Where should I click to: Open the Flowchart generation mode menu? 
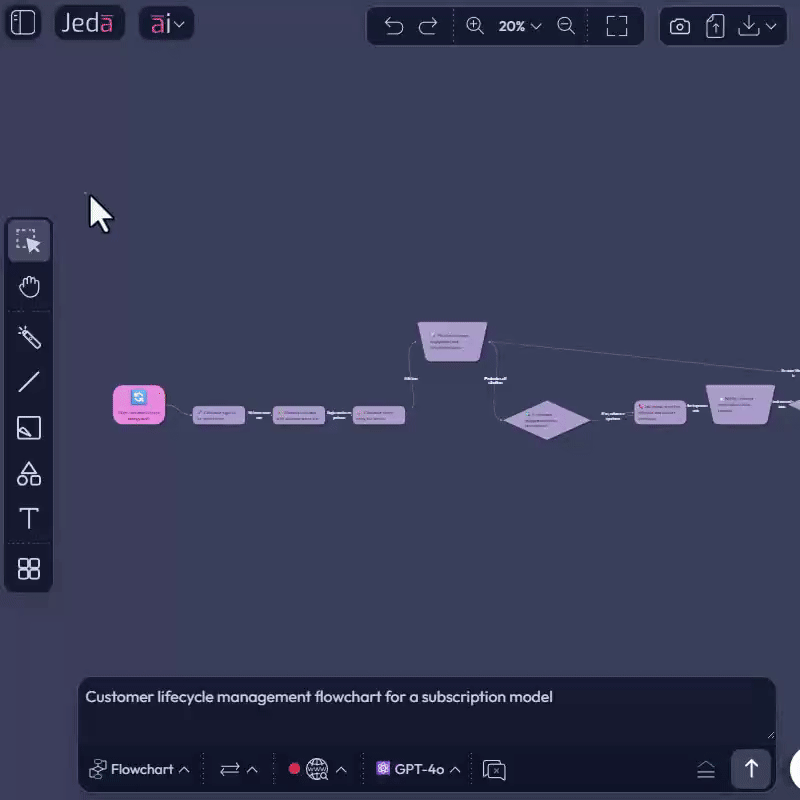point(140,769)
